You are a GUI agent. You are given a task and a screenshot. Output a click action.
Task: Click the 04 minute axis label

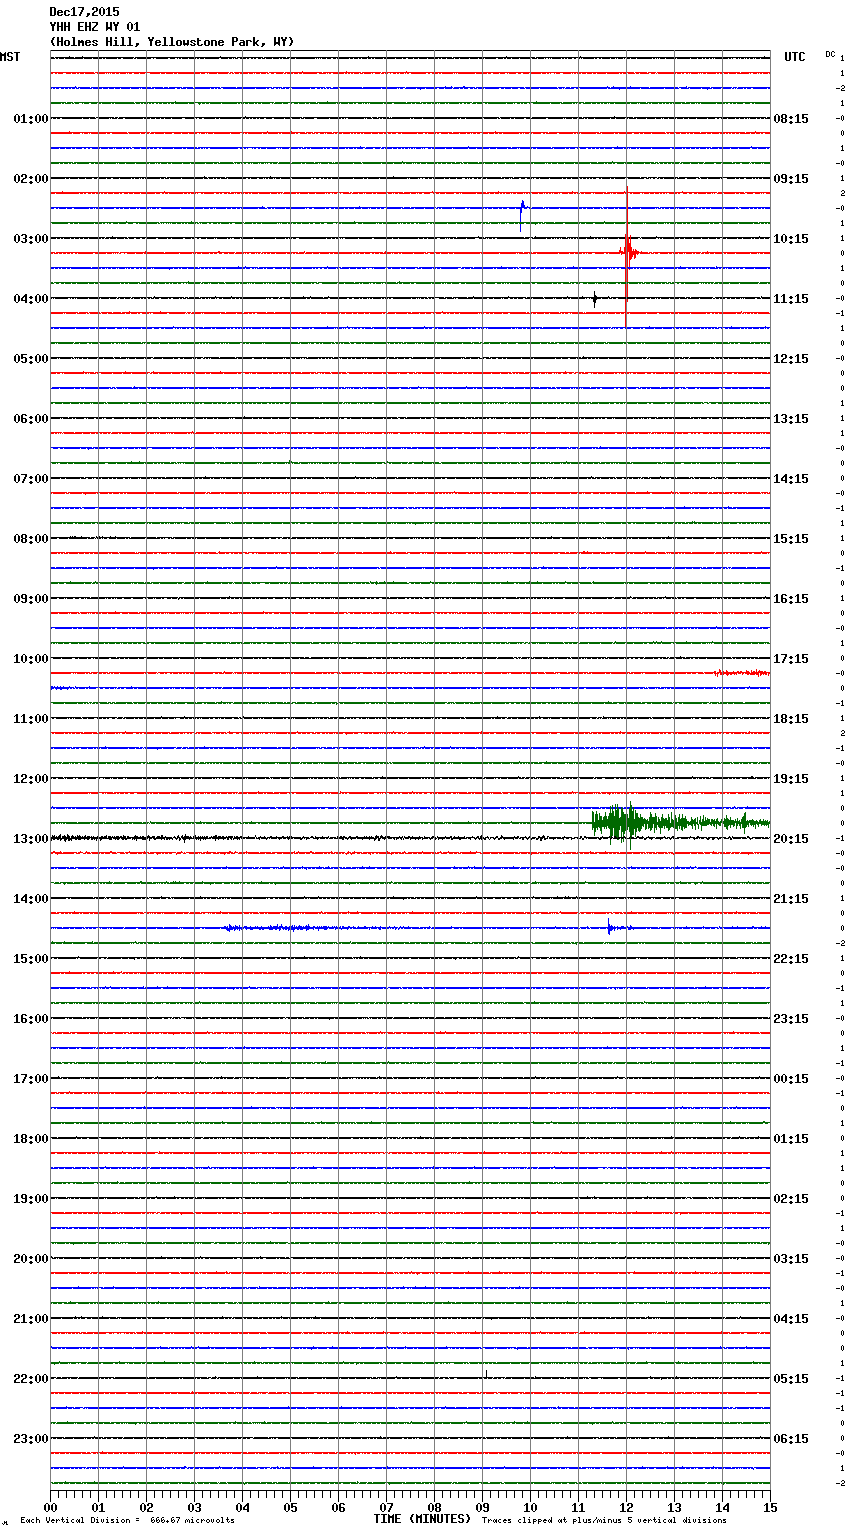(242, 1507)
